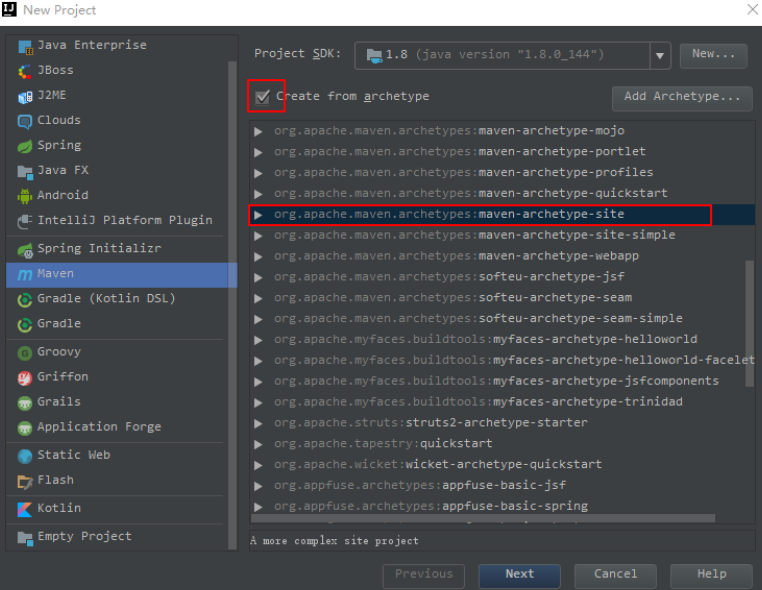This screenshot has width=762, height=590.
Task: Click the J2ME icon
Action: [25, 96]
